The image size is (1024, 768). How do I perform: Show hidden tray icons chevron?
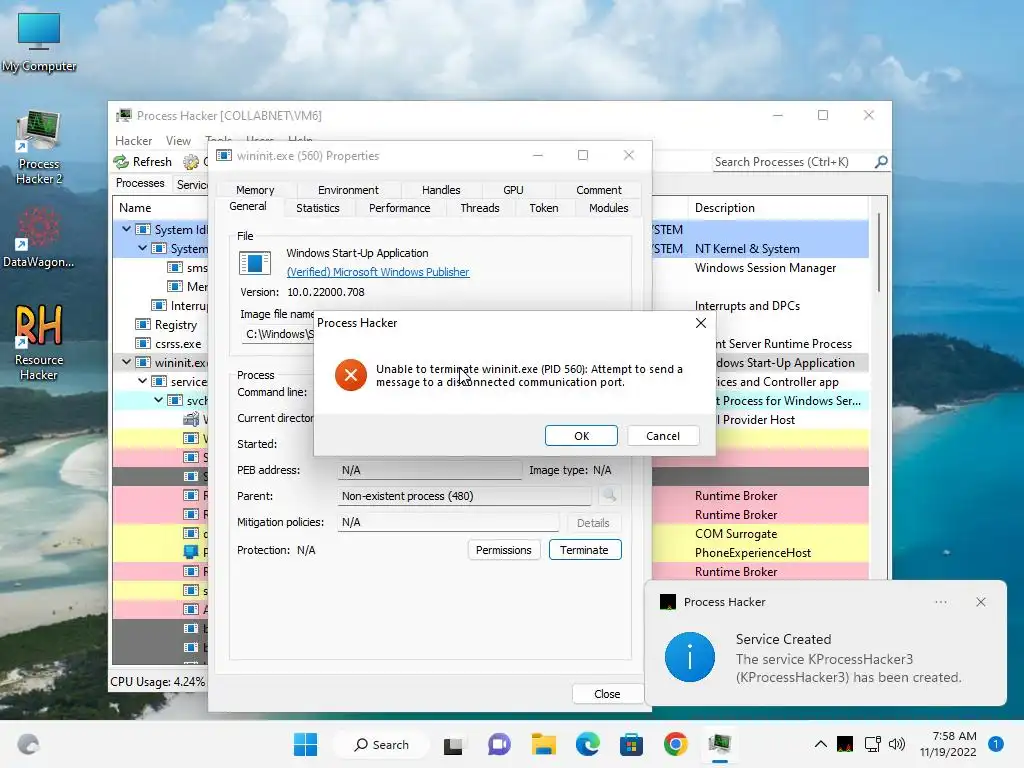tap(821, 744)
